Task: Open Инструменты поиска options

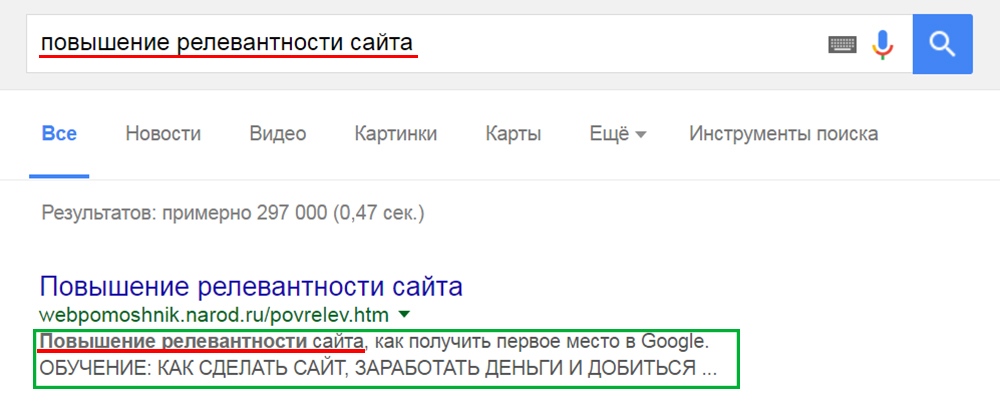Action: (x=783, y=133)
